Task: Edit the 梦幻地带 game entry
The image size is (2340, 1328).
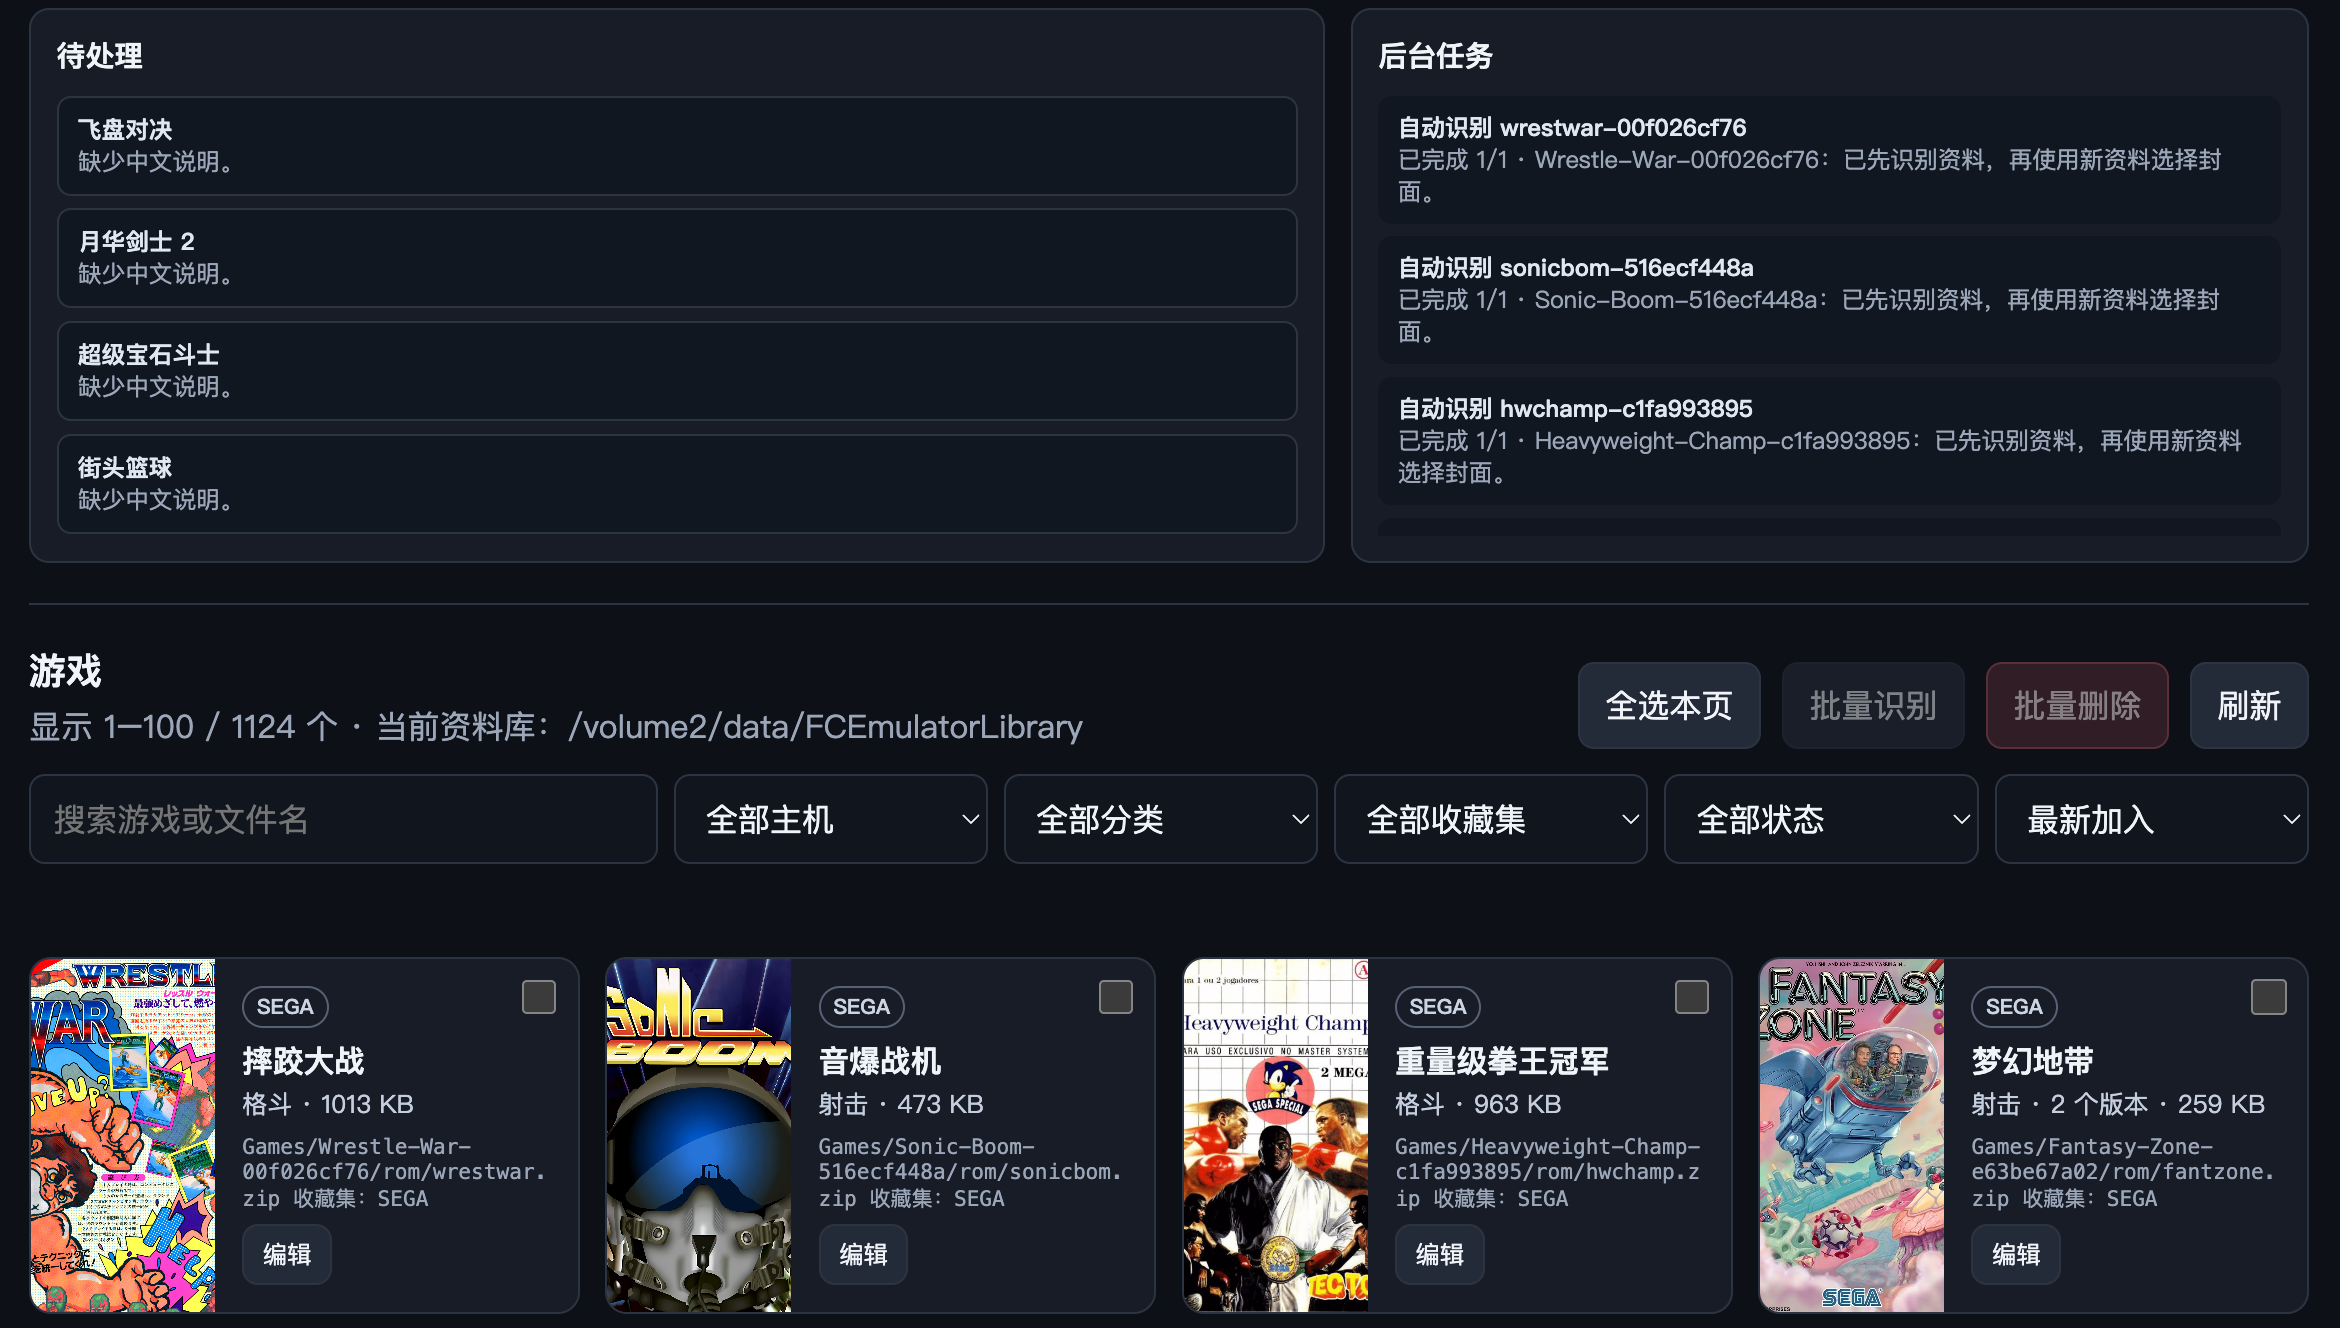Action: point(2016,1254)
